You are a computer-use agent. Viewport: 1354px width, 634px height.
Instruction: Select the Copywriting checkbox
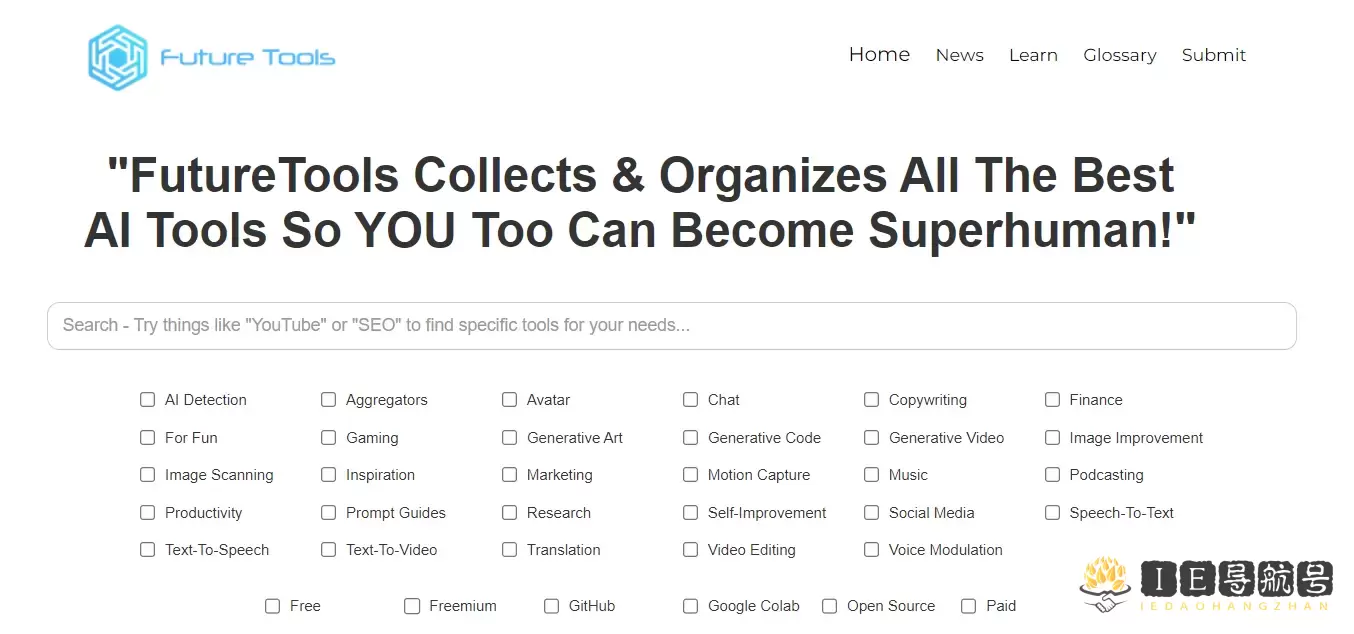tap(872, 400)
